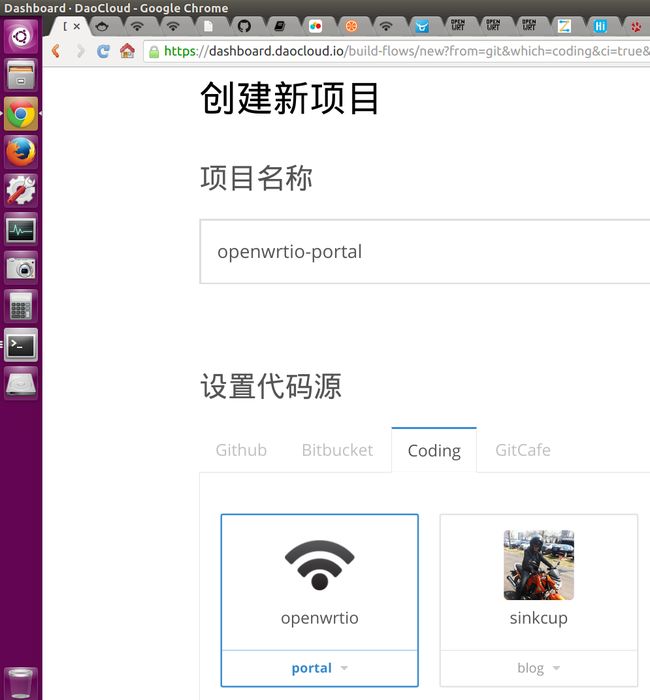The image size is (650, 700).
Task: Open the Files manager from the dock
Action: coord(21,75)
